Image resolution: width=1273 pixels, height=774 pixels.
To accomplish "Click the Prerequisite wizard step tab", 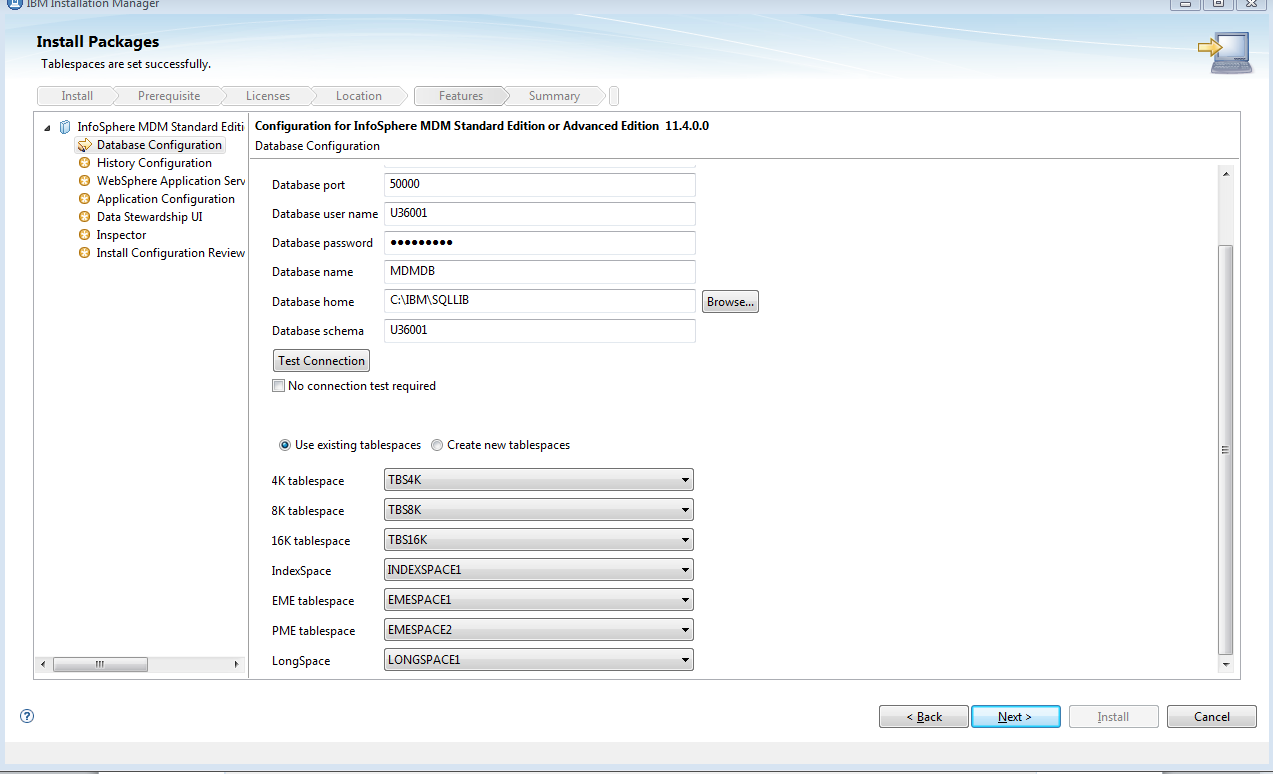I will coord(169,96).
